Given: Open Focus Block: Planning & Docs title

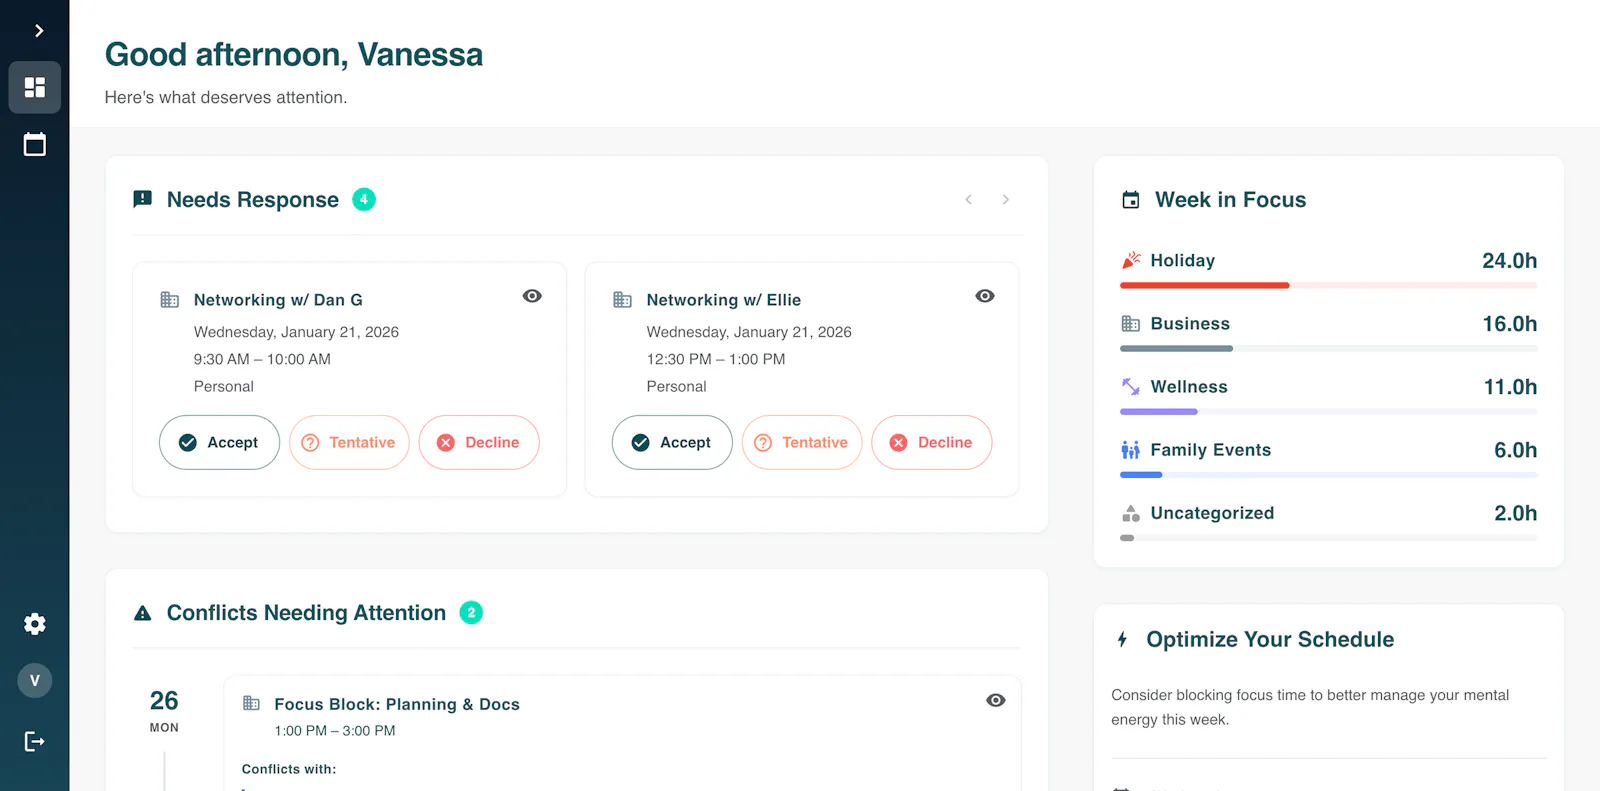Looking at the screenshot, I should tap(397, 704).
